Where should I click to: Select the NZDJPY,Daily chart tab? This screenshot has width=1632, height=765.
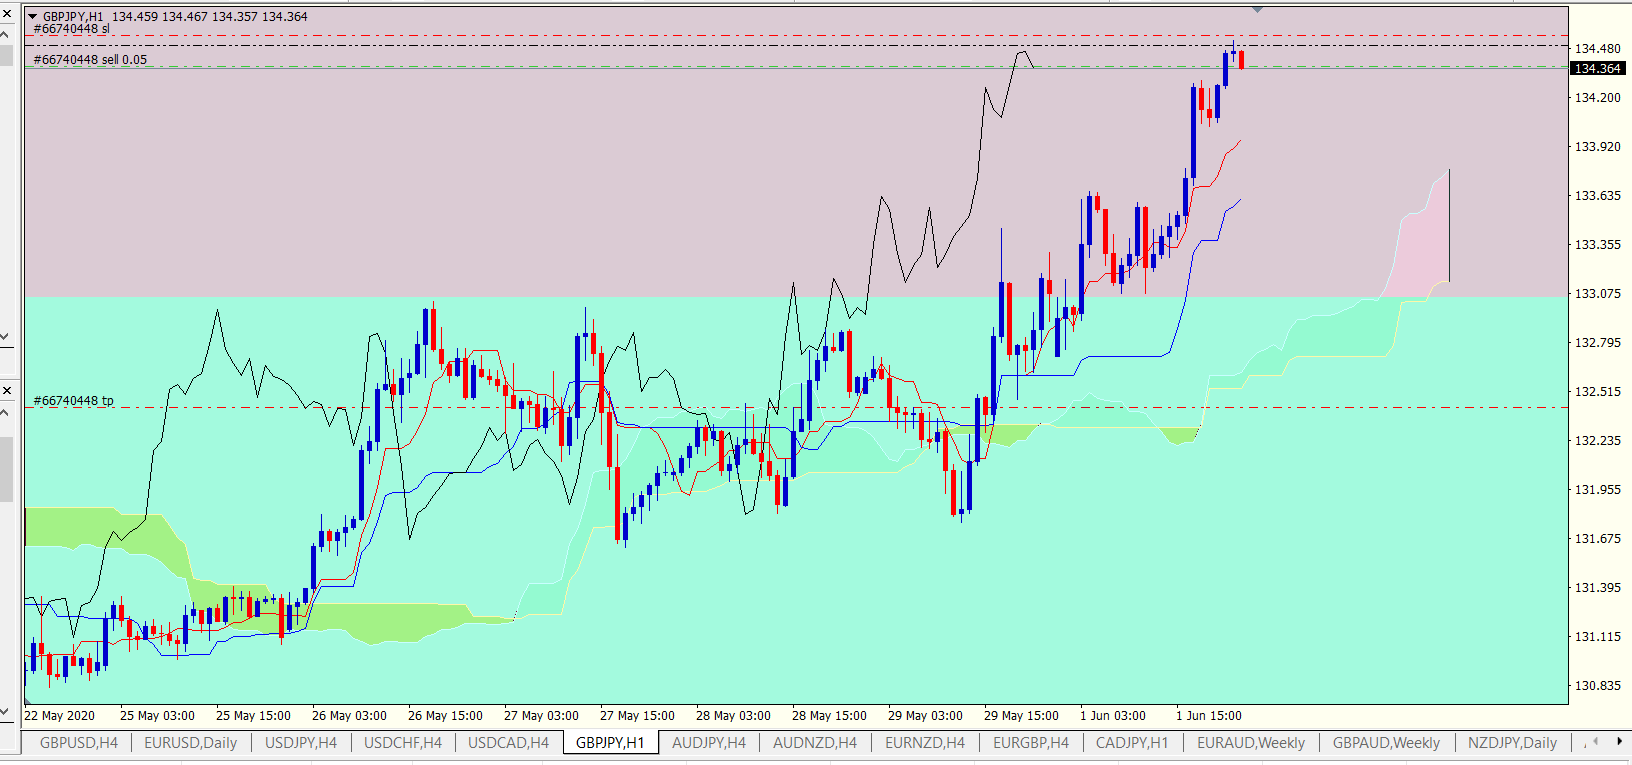point(1512,743)
